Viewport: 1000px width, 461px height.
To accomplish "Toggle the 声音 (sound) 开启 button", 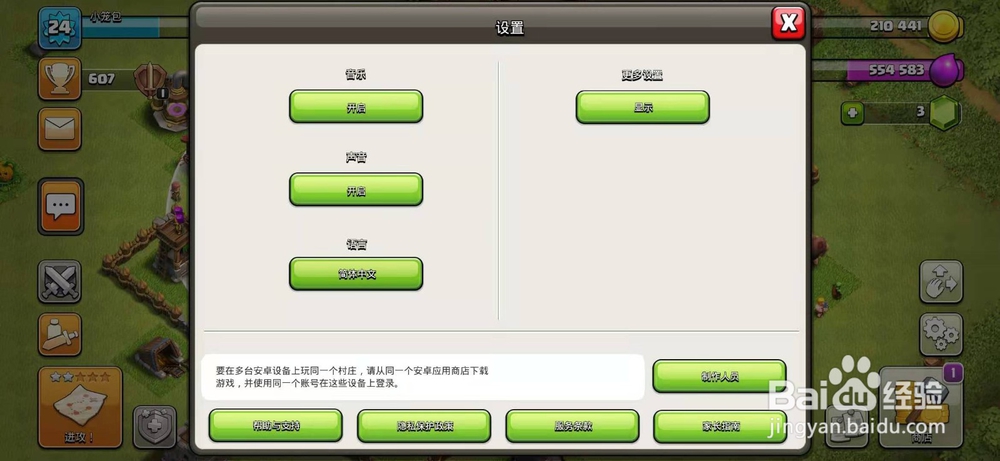I will coord(356,189).
